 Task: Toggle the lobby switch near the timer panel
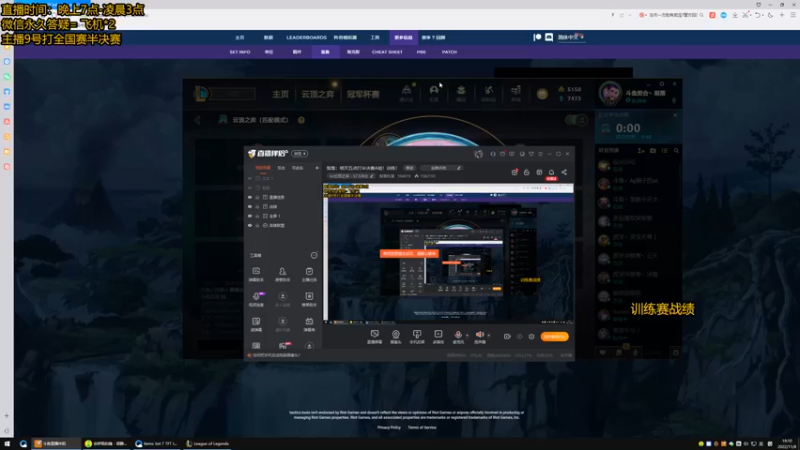(577, 120)
